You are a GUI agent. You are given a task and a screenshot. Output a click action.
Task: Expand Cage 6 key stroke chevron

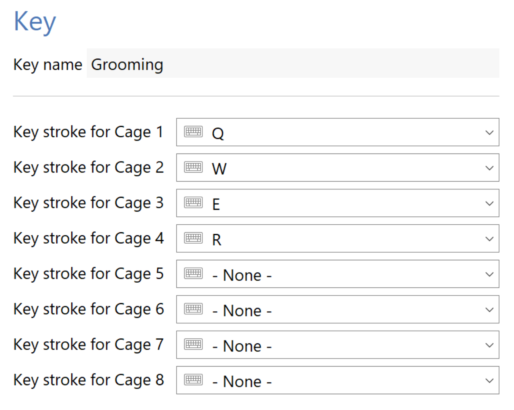click(x=489, y=310)
